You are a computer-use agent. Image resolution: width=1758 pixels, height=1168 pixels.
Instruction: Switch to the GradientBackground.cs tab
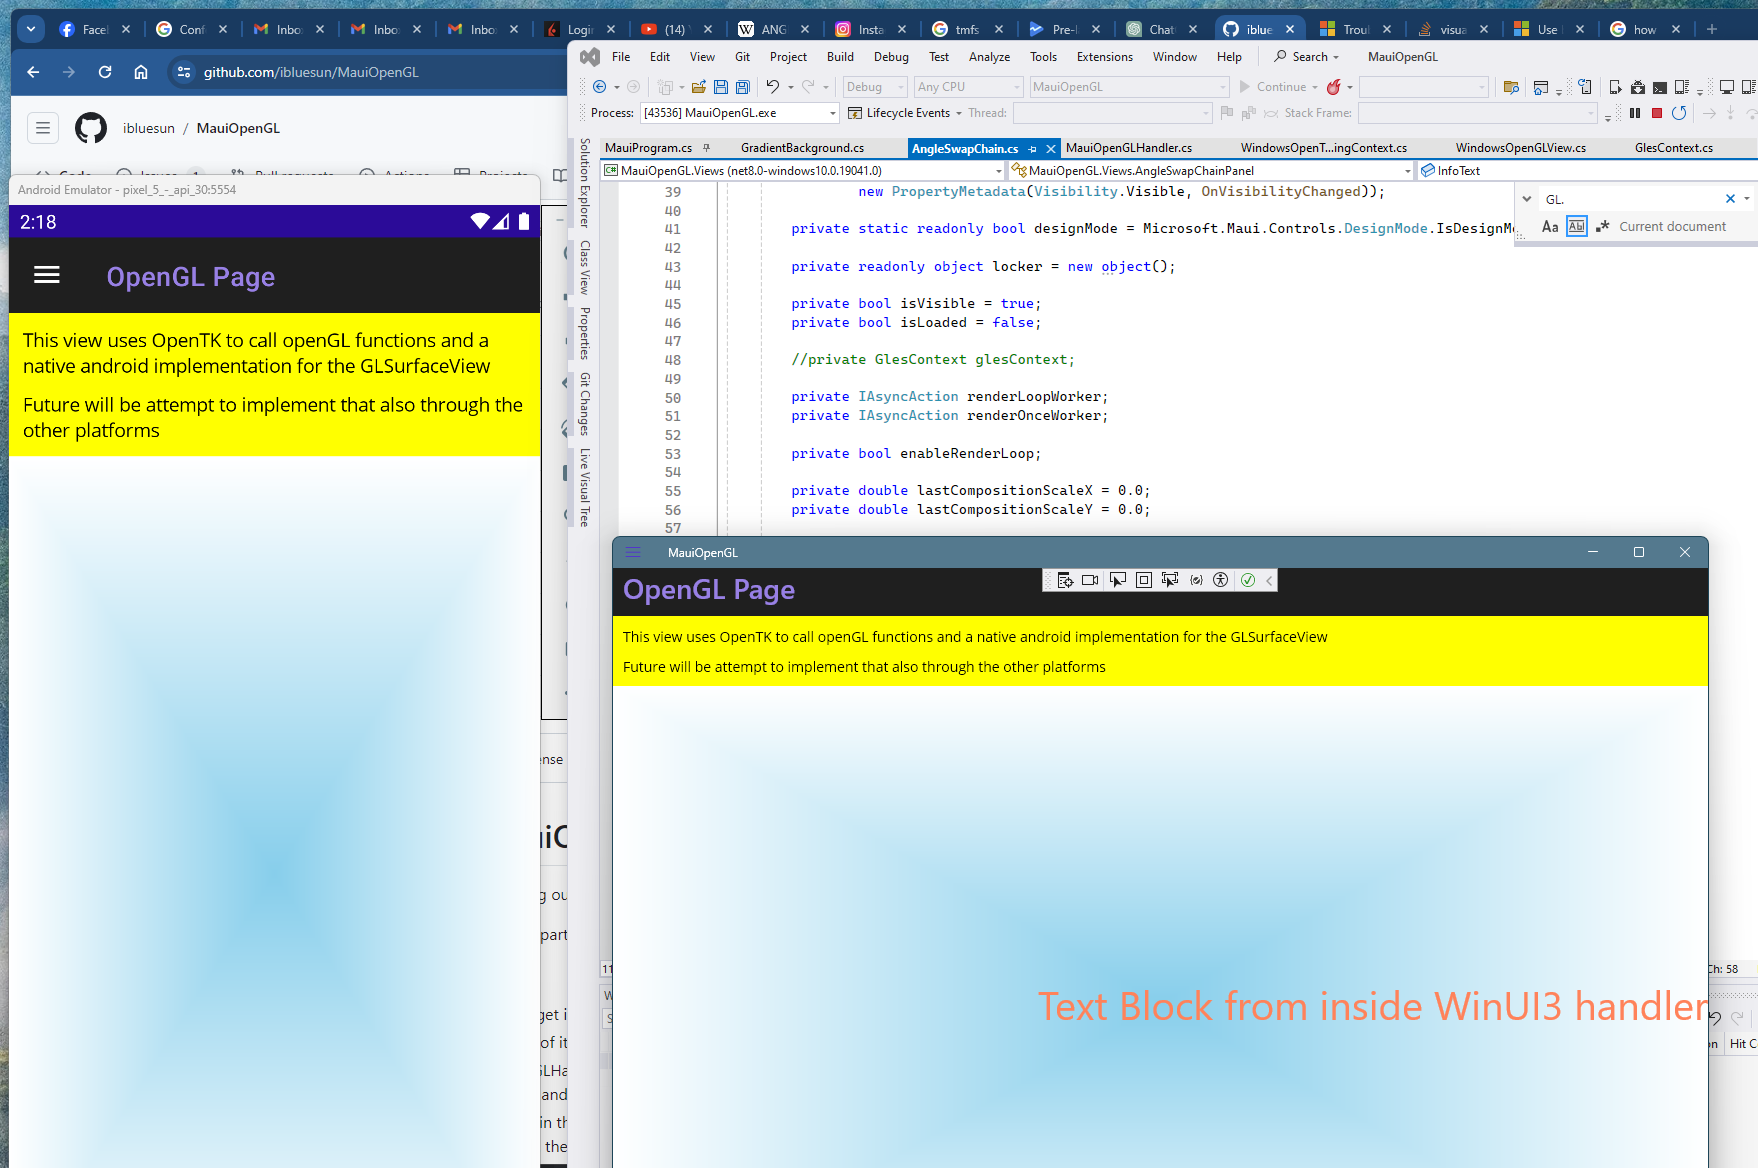tap(802, 148)
